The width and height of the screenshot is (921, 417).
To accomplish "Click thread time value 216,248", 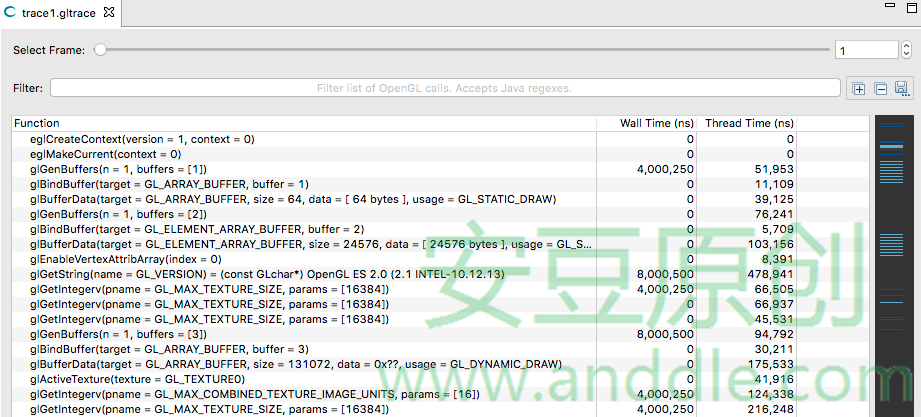I will pos(770,409).
